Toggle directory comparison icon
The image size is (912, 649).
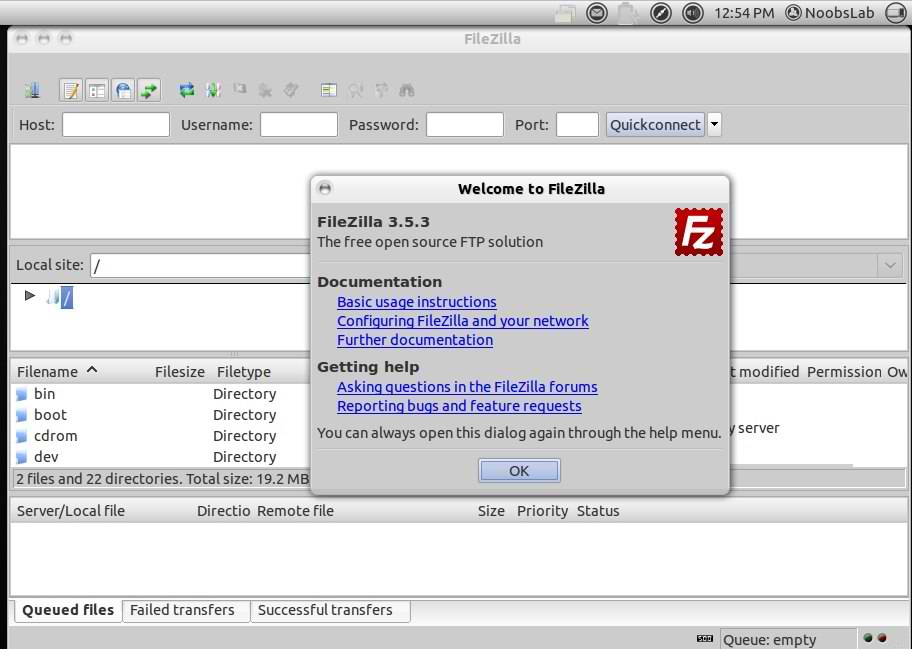point(355,90)
